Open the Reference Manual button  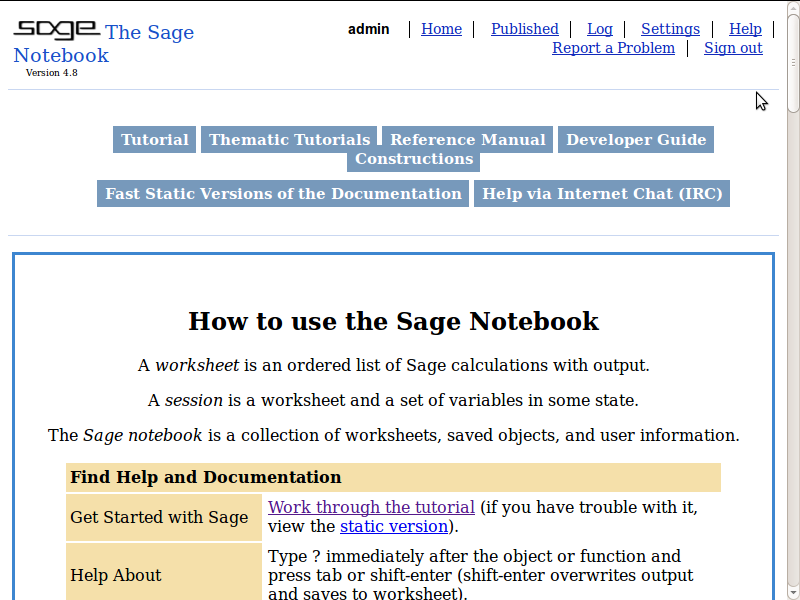pos(468,140)
